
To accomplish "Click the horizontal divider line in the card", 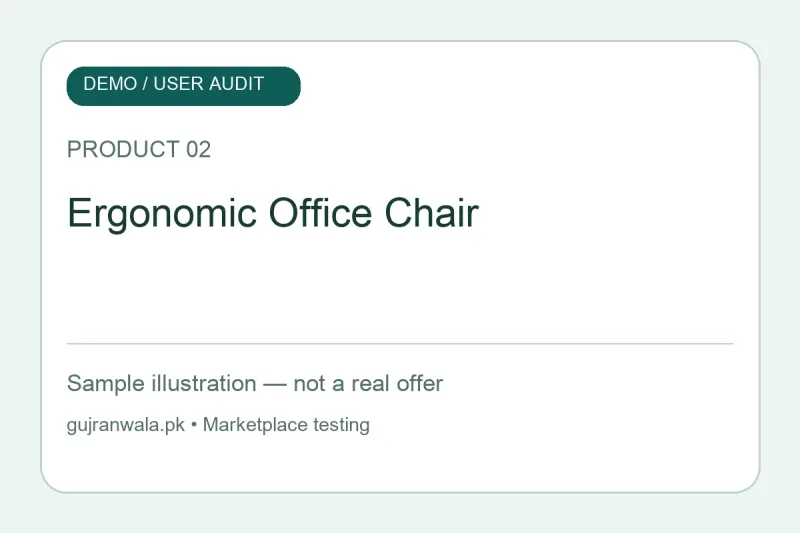I will 400,344.
